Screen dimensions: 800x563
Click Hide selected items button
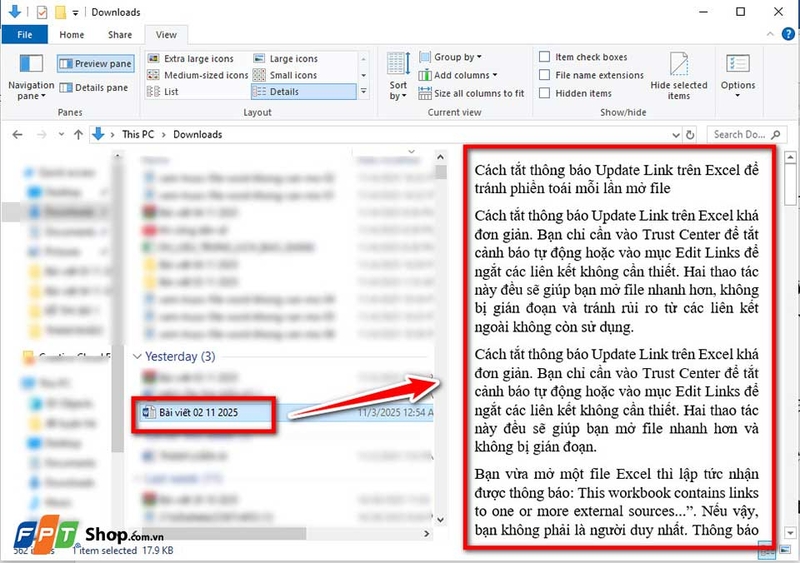coord(679,76)
